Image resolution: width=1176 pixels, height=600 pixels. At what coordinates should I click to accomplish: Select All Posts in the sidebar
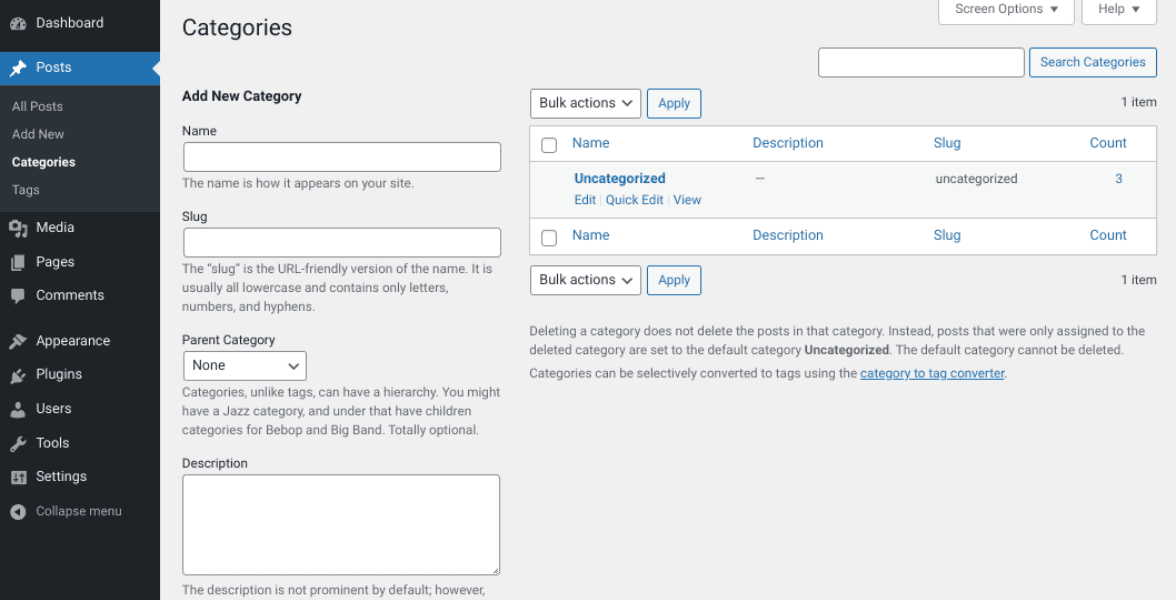37,105
